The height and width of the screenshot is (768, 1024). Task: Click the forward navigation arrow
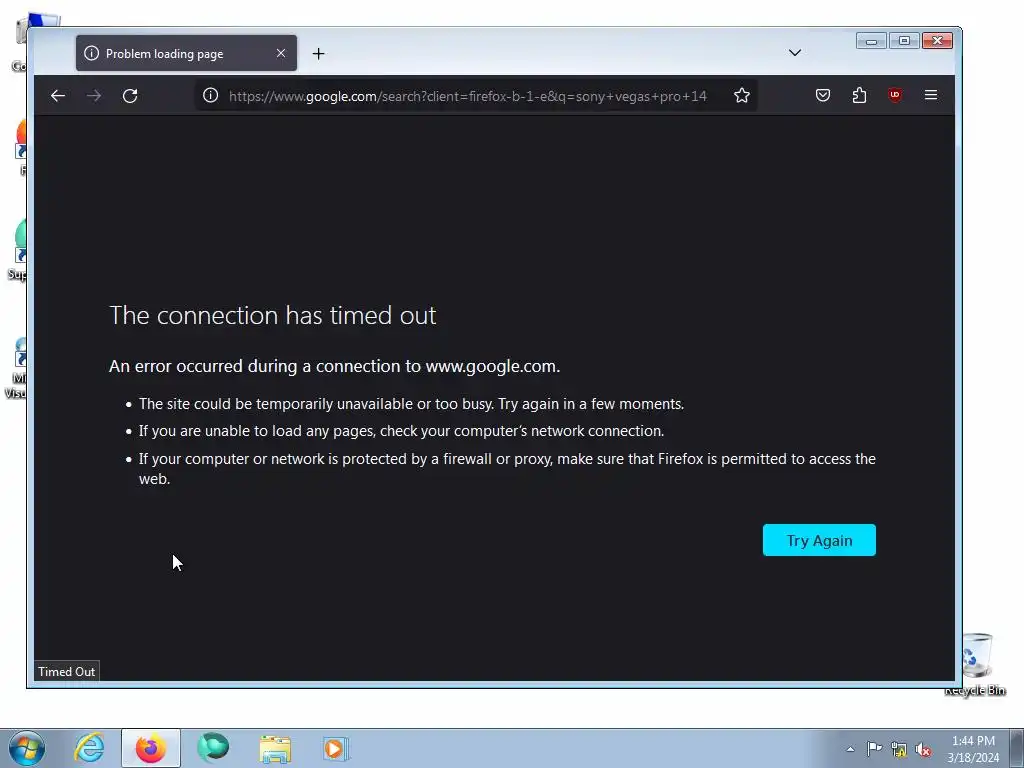tap(94, 96)
